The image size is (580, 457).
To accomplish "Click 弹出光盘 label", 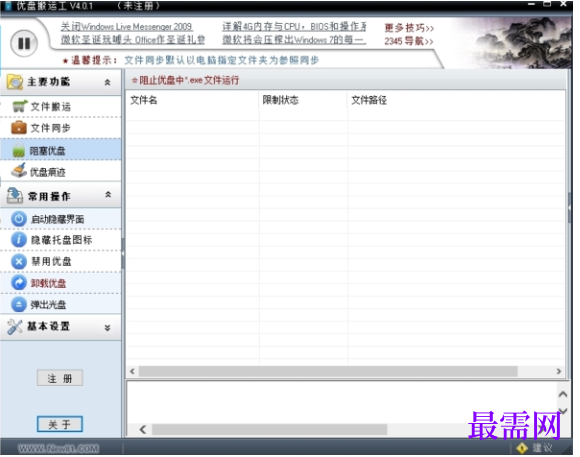I will 48,305.
